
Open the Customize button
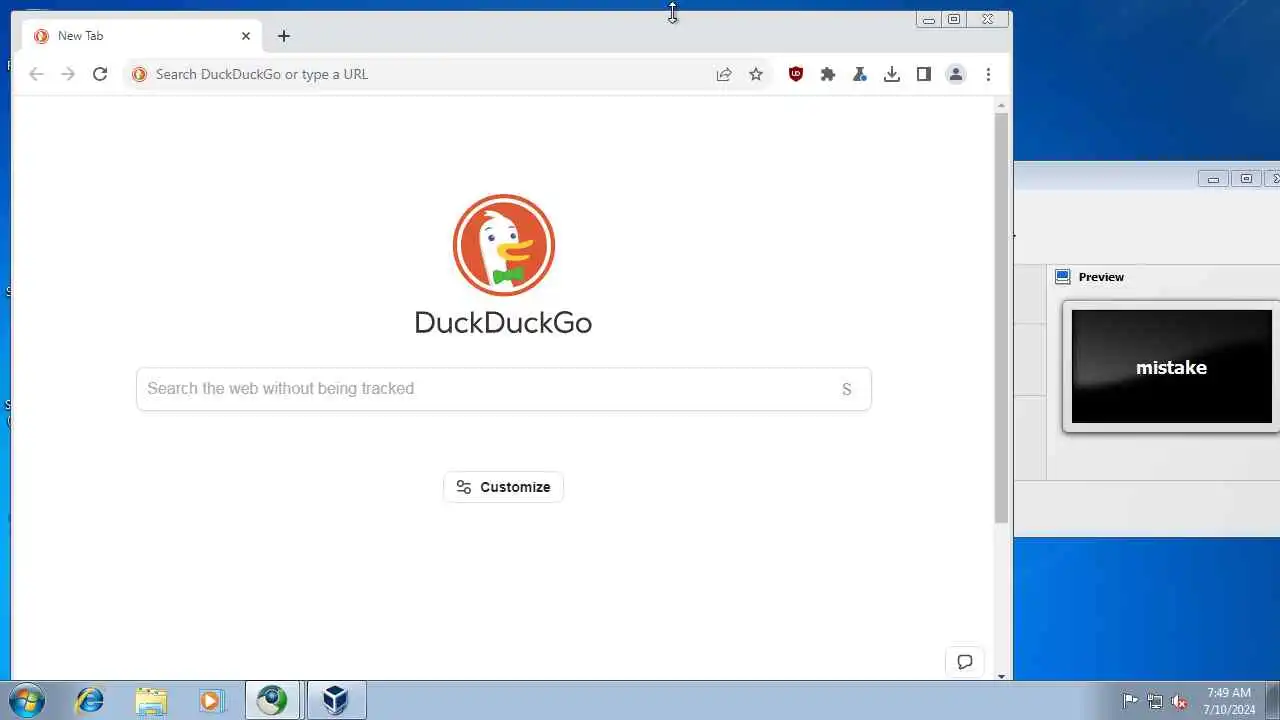pyautogui.click(x=504, y=487)
